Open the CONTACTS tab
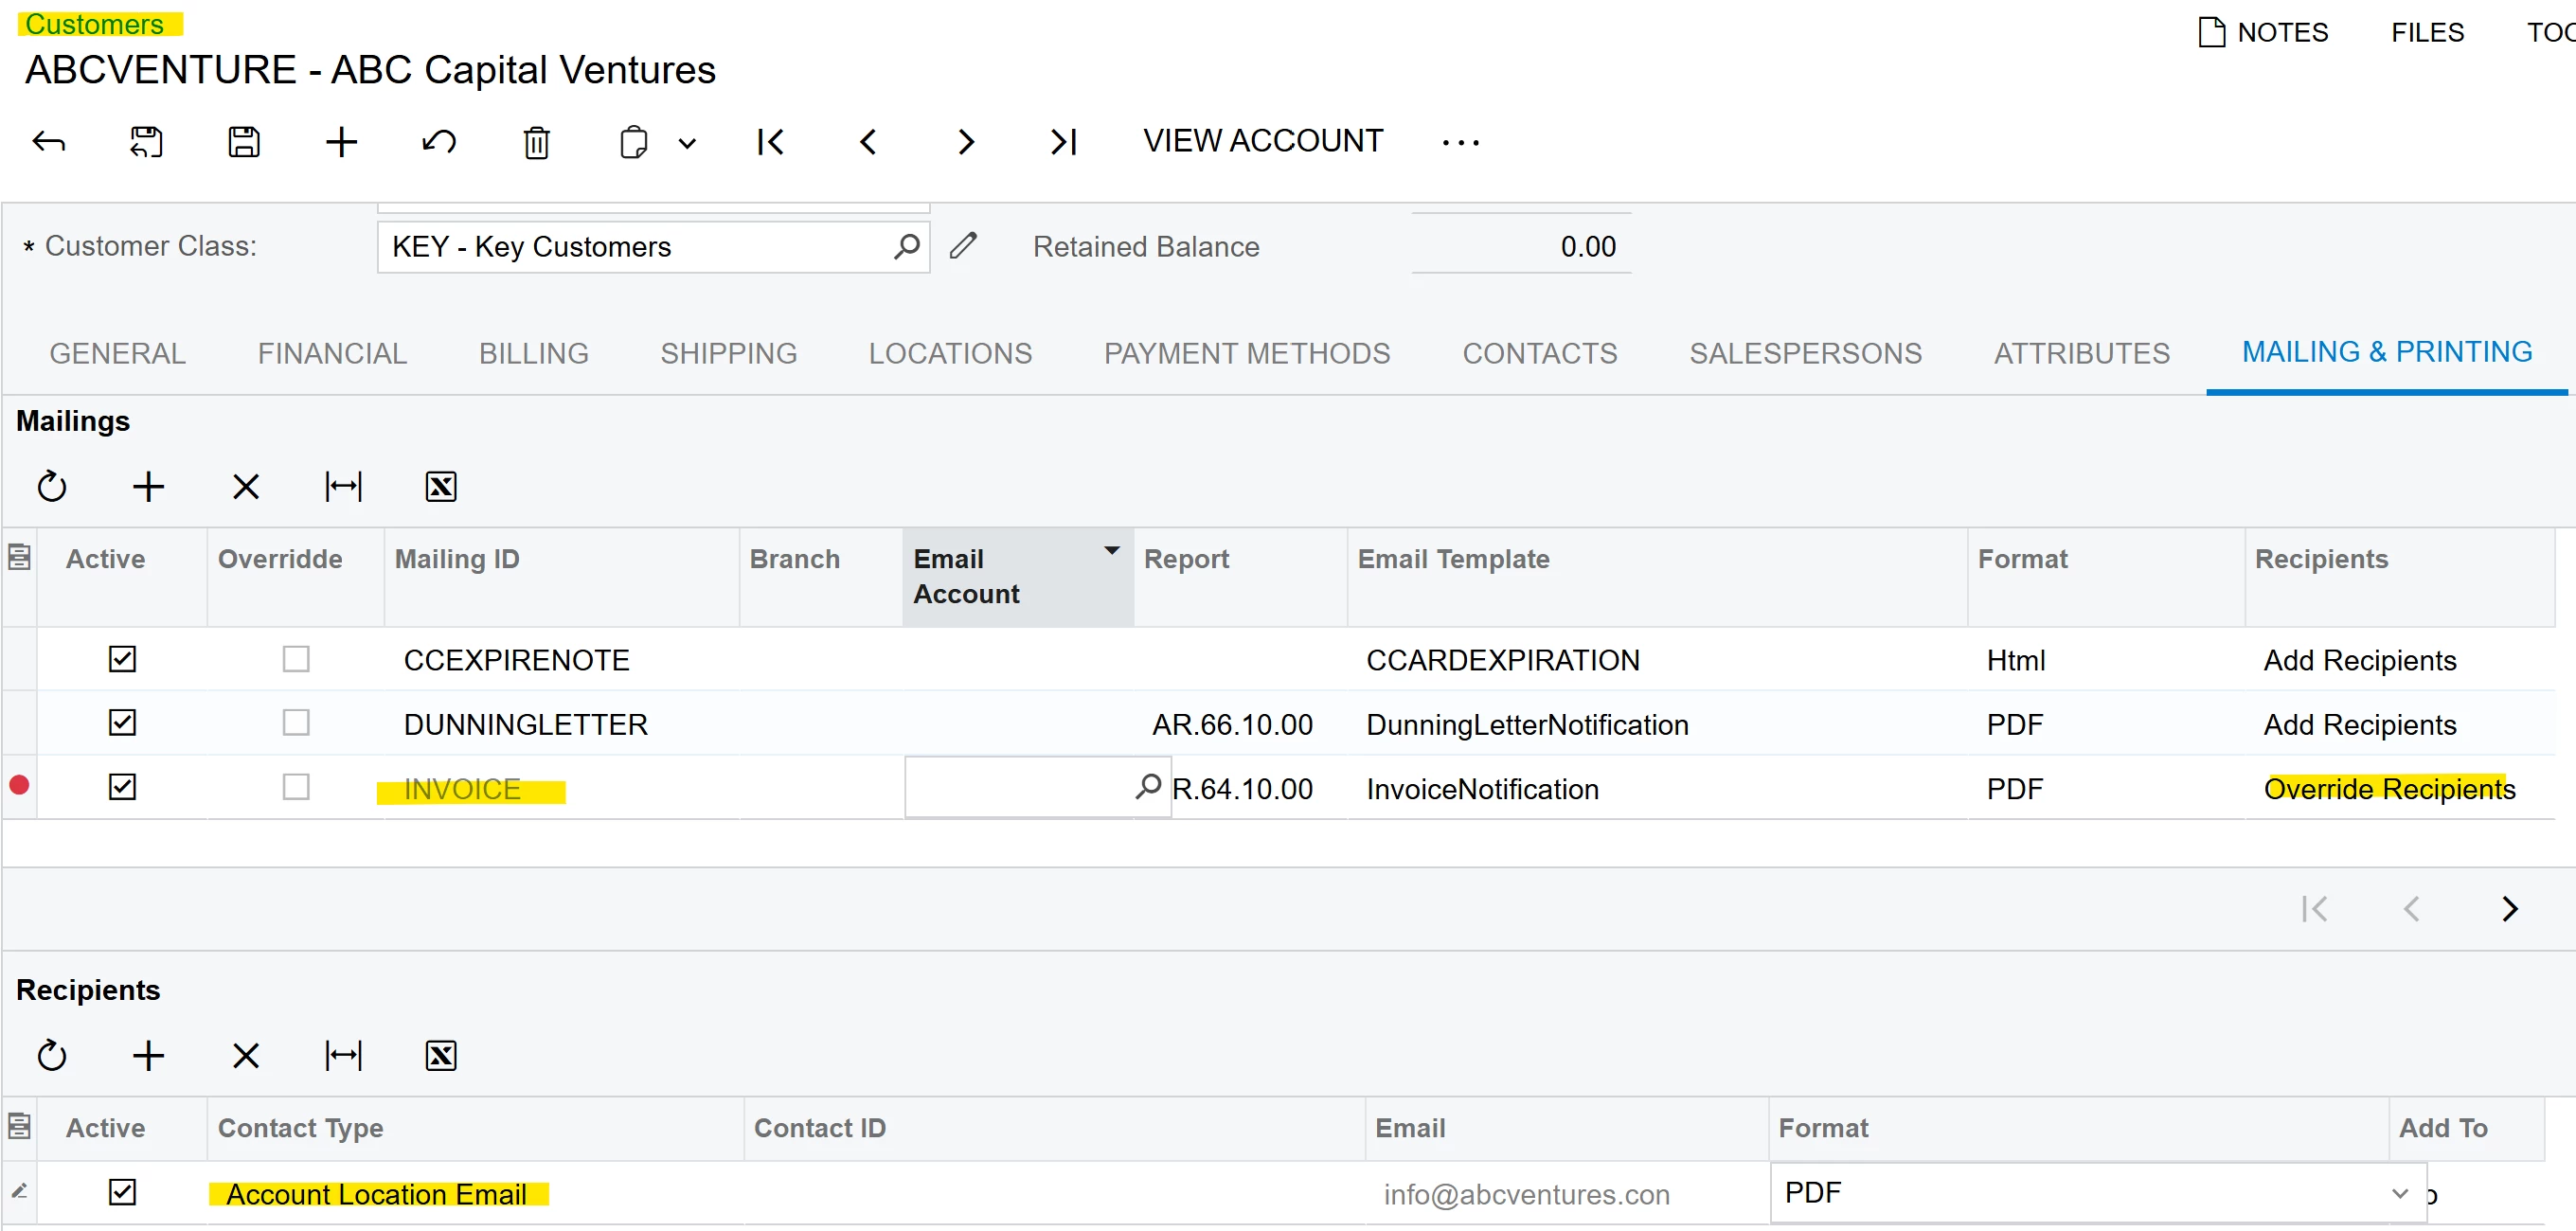 1539,353
